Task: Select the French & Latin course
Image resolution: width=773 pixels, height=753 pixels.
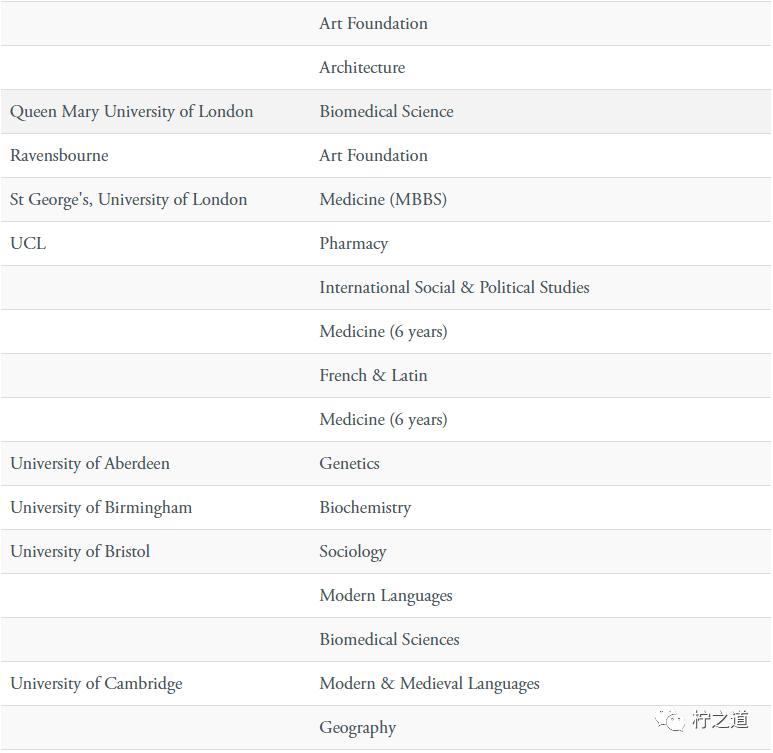Action: (x=373, y=375)
